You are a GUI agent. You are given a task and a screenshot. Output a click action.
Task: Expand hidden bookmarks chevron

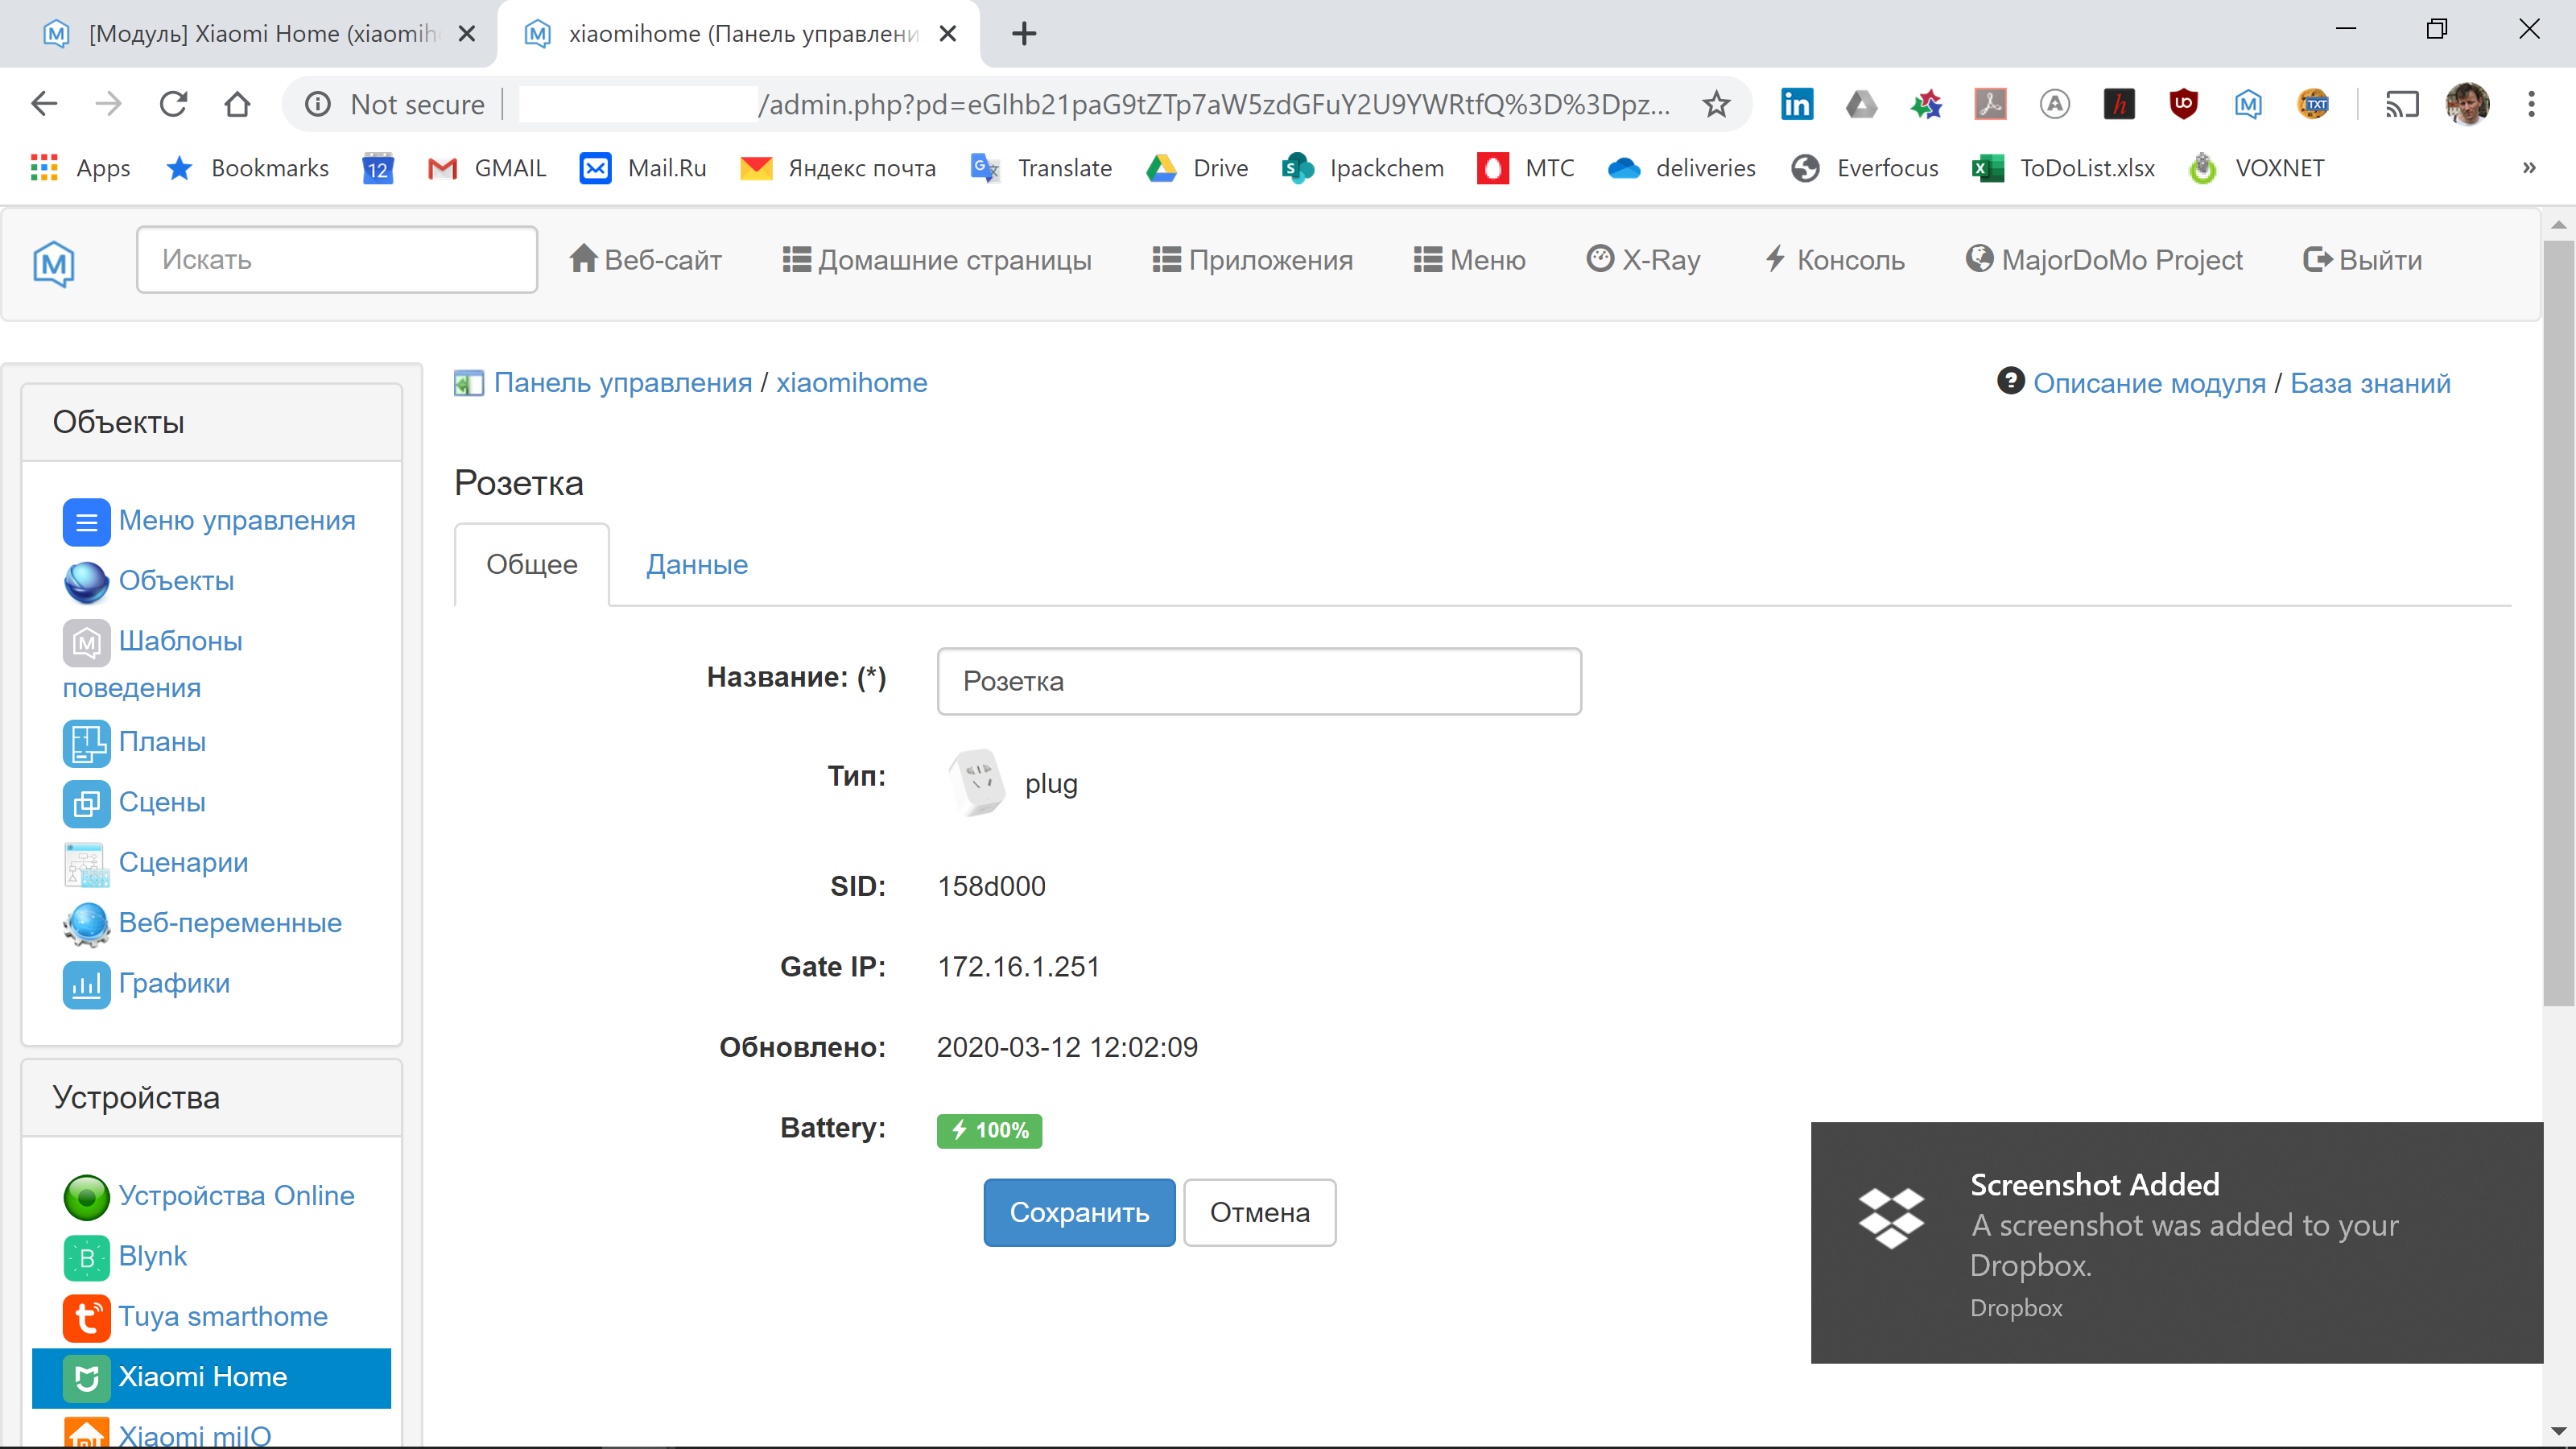pos(2529,168)
